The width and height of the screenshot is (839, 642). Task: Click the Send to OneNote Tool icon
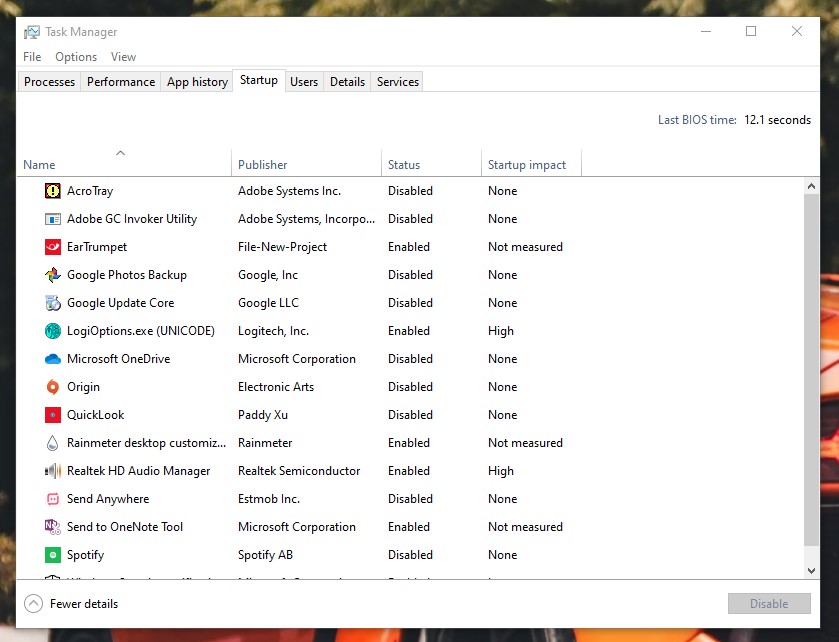click(x=52, y=527)
